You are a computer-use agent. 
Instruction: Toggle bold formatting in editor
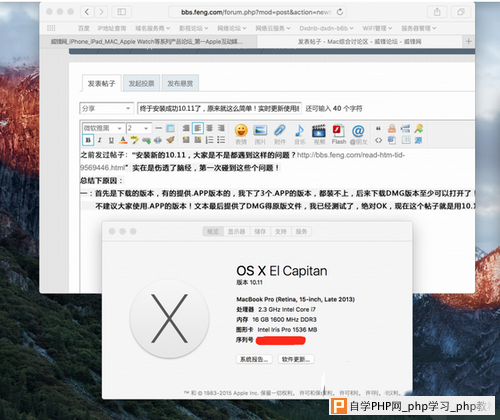88,140
